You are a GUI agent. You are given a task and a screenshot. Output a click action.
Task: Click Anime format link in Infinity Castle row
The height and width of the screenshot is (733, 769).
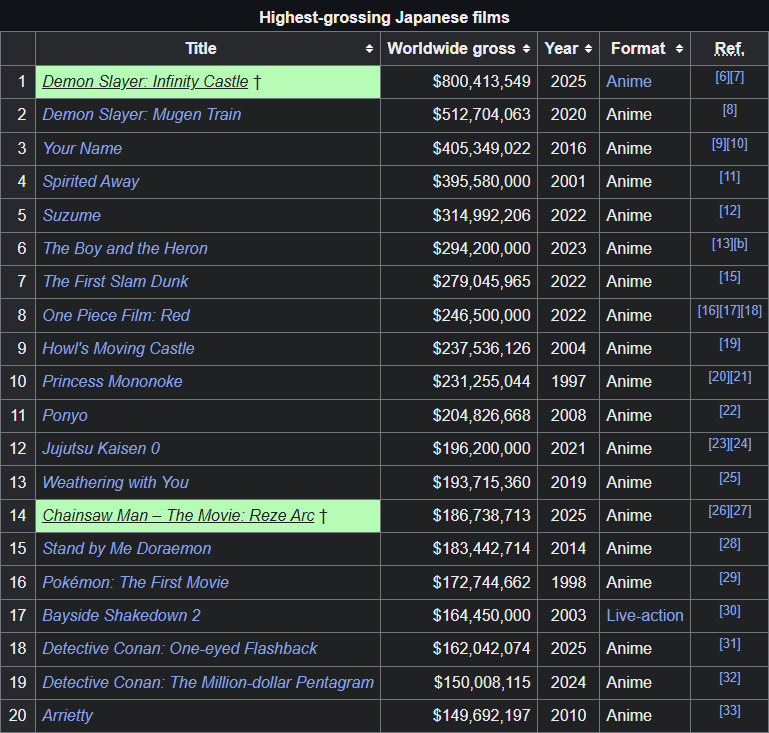click(629, 81)
